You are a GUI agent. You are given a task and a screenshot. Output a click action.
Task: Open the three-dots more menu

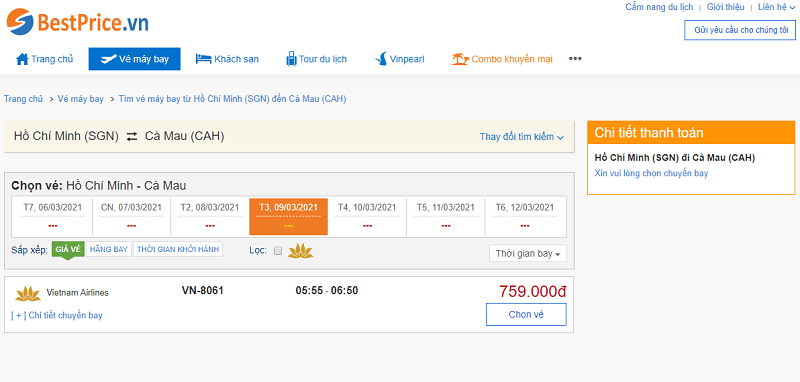tap(575, 59)
